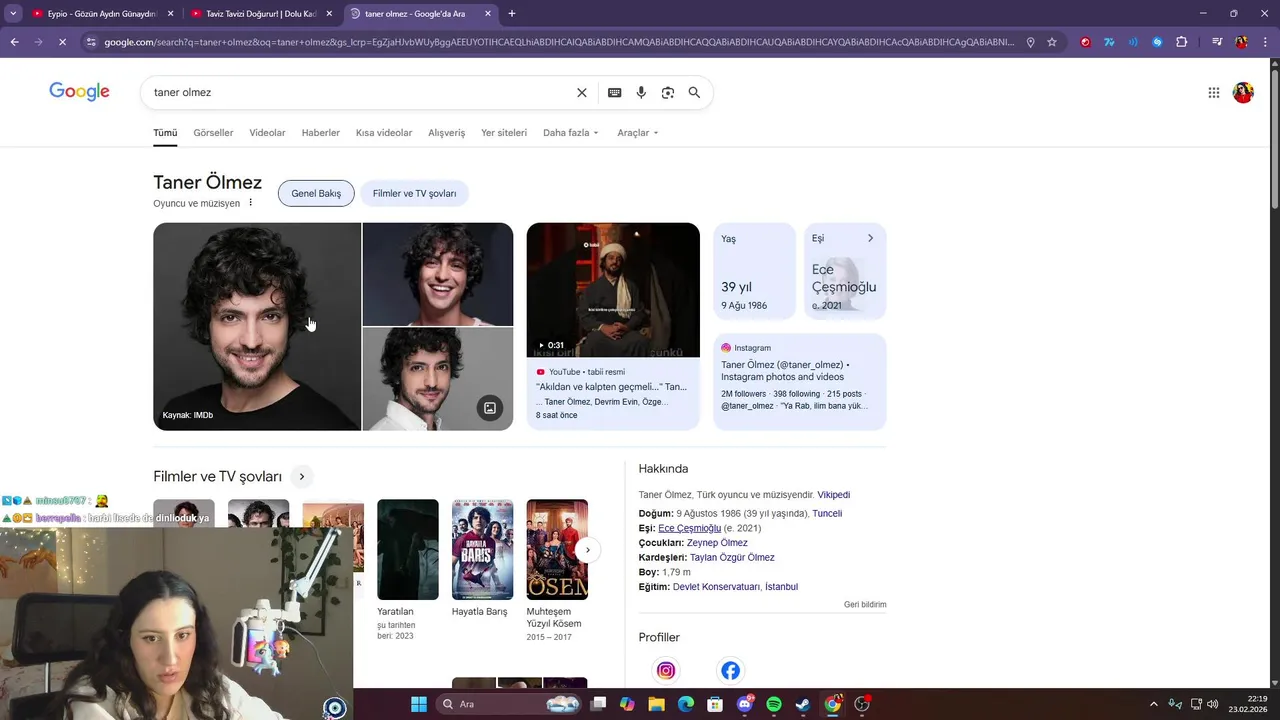1280x720 pixels.
Task: Select the Genel Bakış chip
Action: [316, 193]
